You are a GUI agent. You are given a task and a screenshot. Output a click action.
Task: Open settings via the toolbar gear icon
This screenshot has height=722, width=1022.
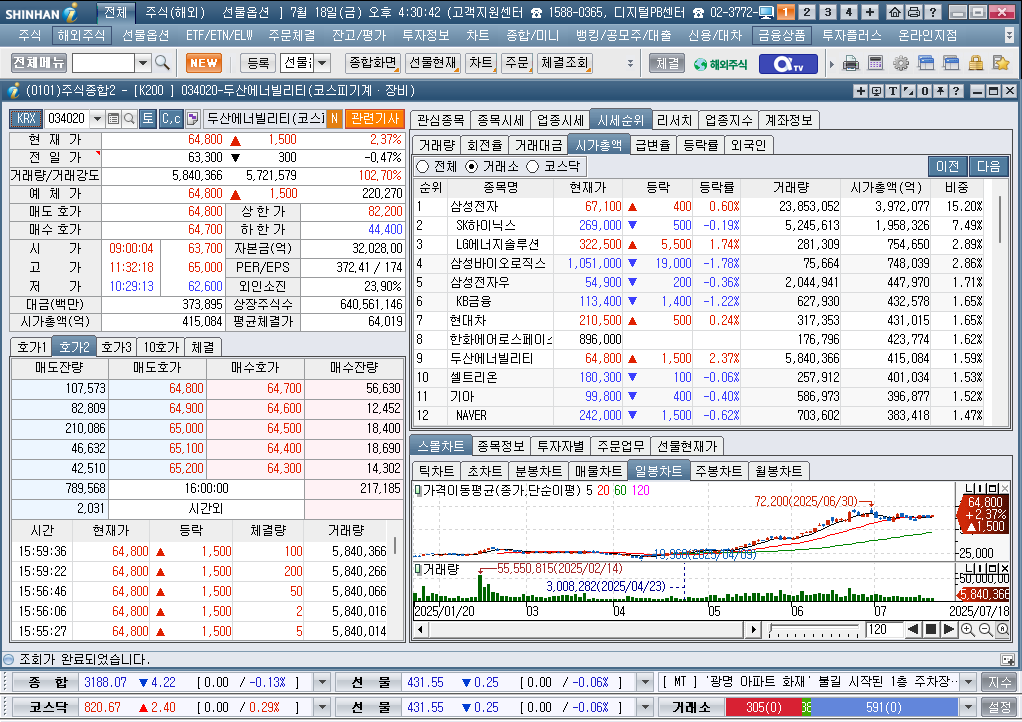pyautogui.click(x=901, y=63)
